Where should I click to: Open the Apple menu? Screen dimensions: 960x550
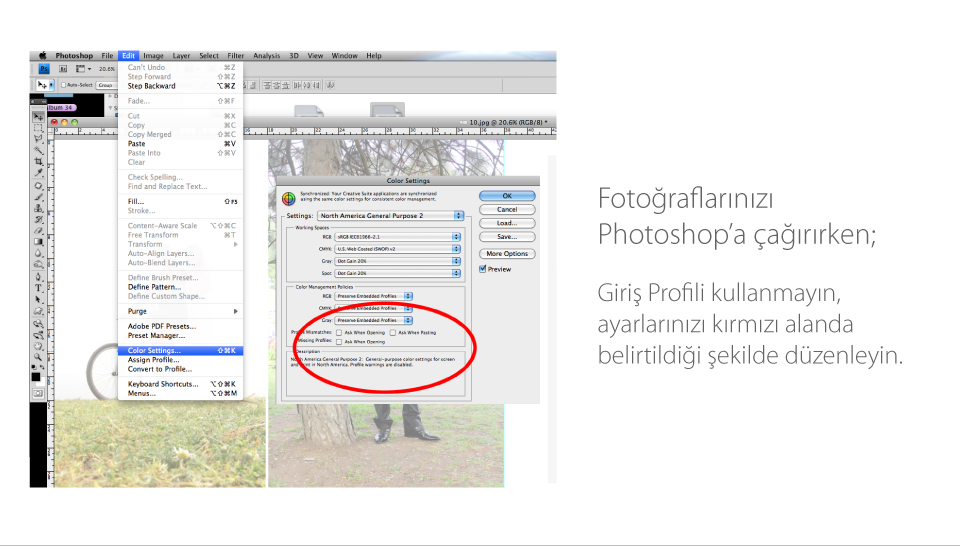point(42,55)
